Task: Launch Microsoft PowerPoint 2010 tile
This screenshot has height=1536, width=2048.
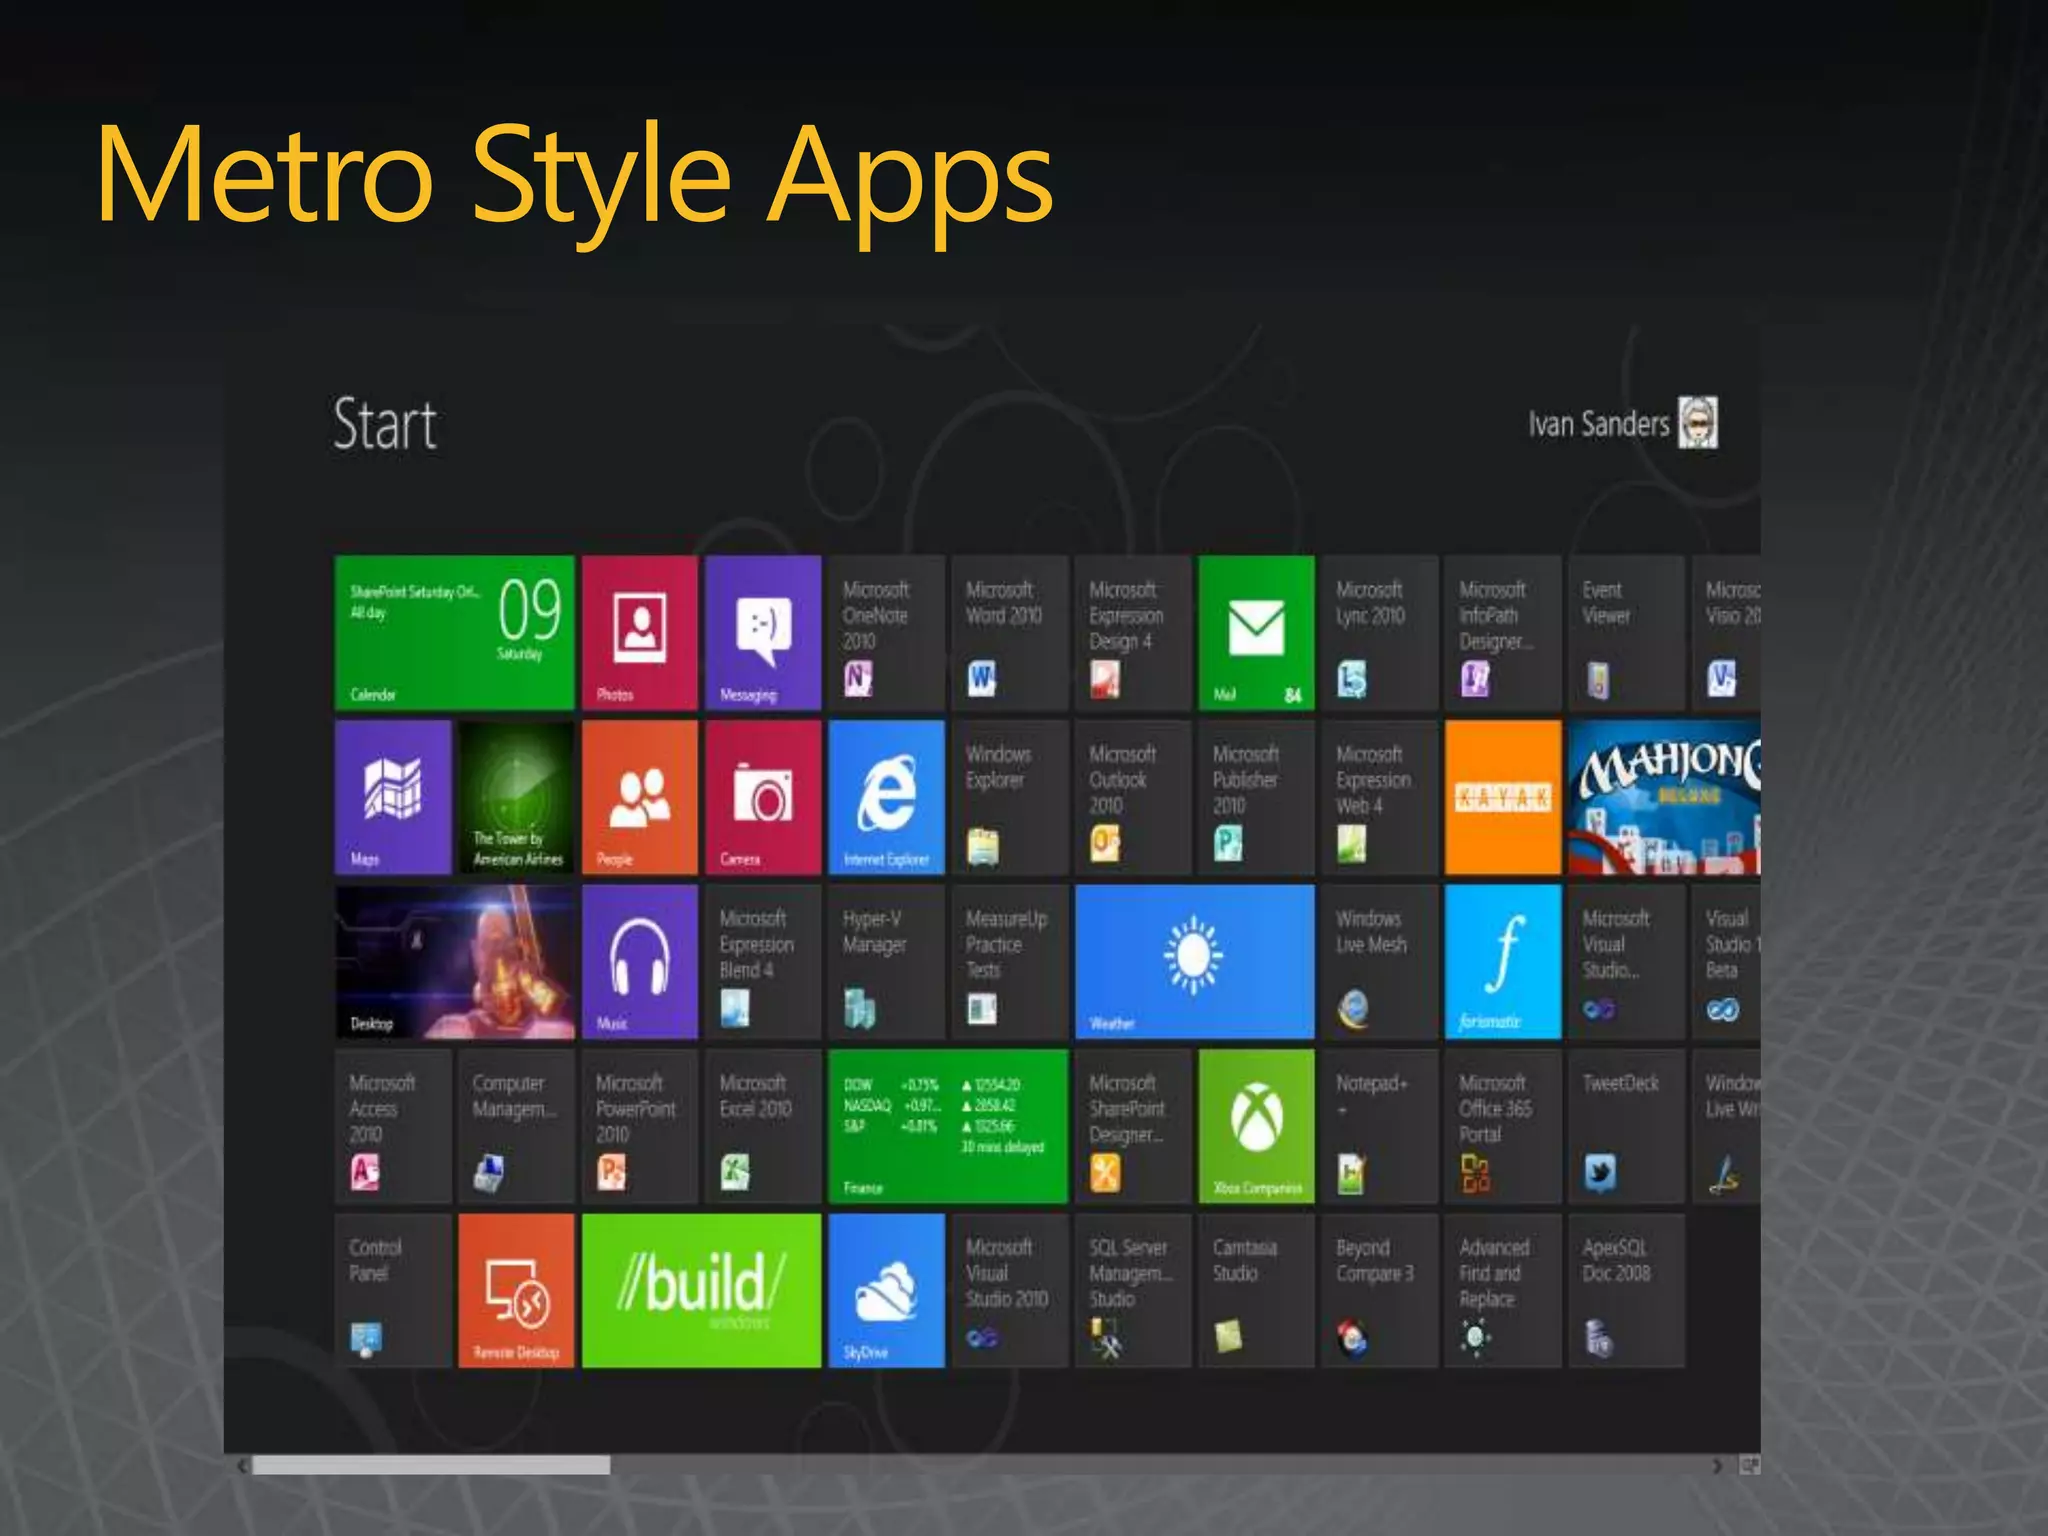Action: (639, 1126)
